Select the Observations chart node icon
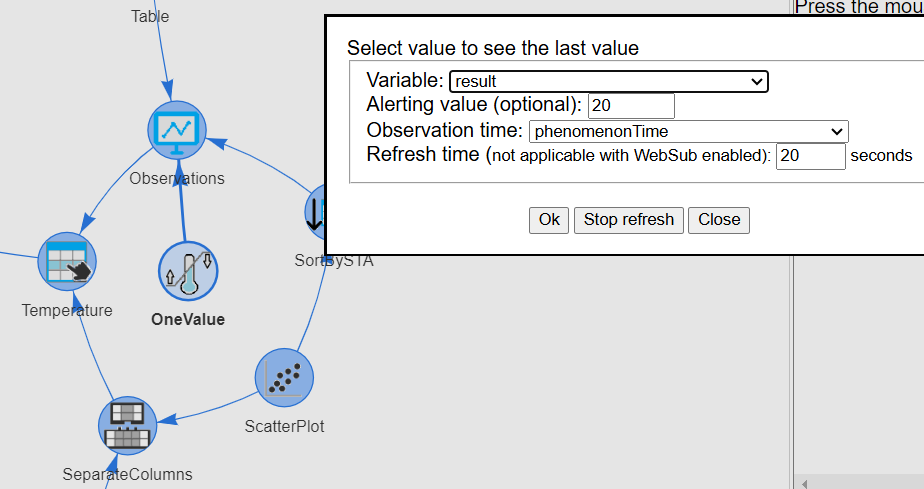 coord(177,130)
